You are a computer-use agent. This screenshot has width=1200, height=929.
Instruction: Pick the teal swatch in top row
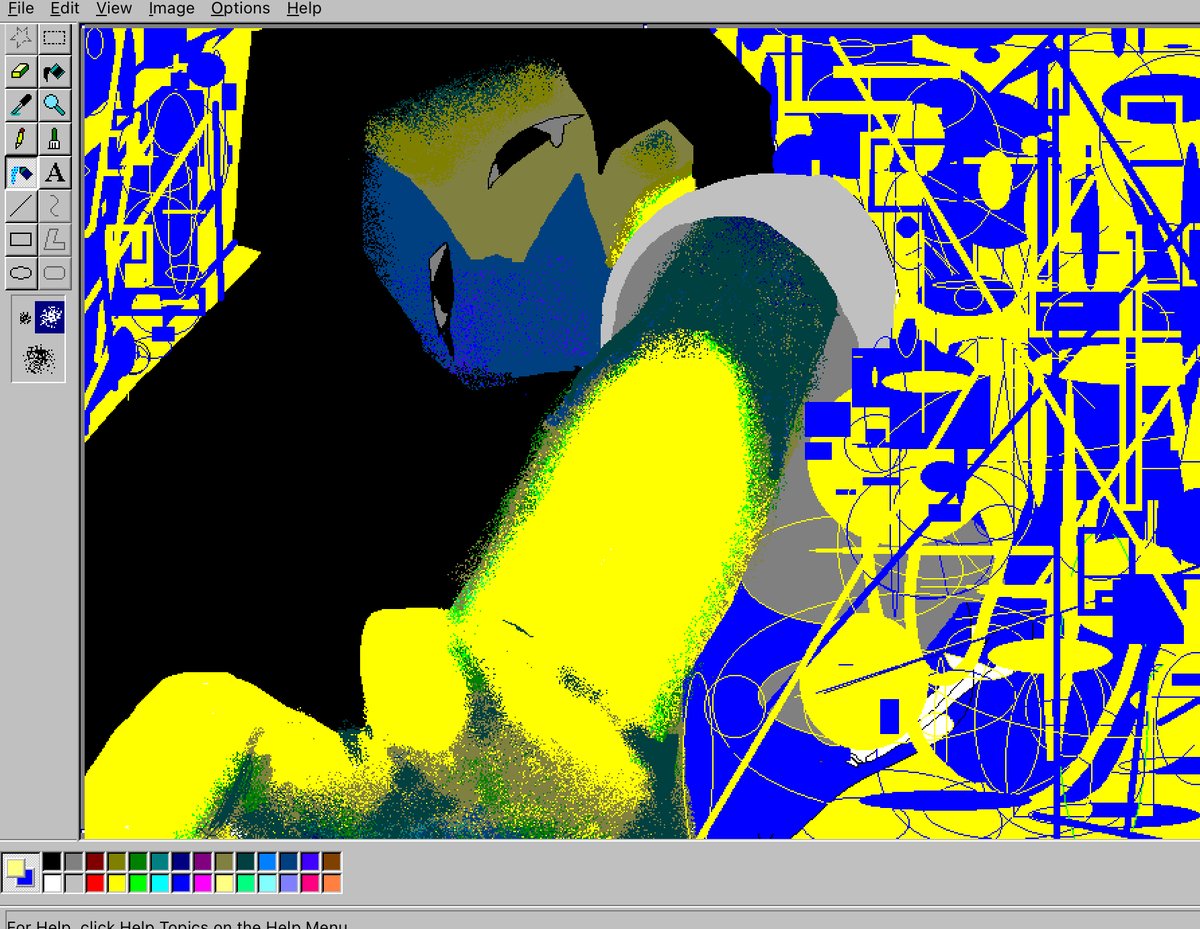(x=159, y=862)
